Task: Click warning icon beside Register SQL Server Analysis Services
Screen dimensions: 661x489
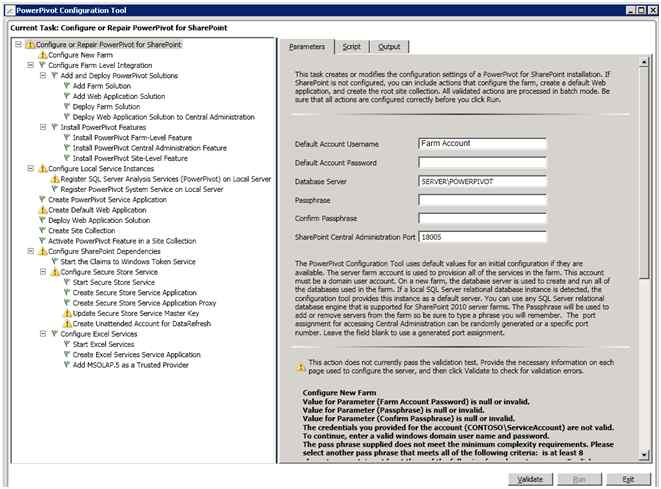Action: [x=54, y=179]
